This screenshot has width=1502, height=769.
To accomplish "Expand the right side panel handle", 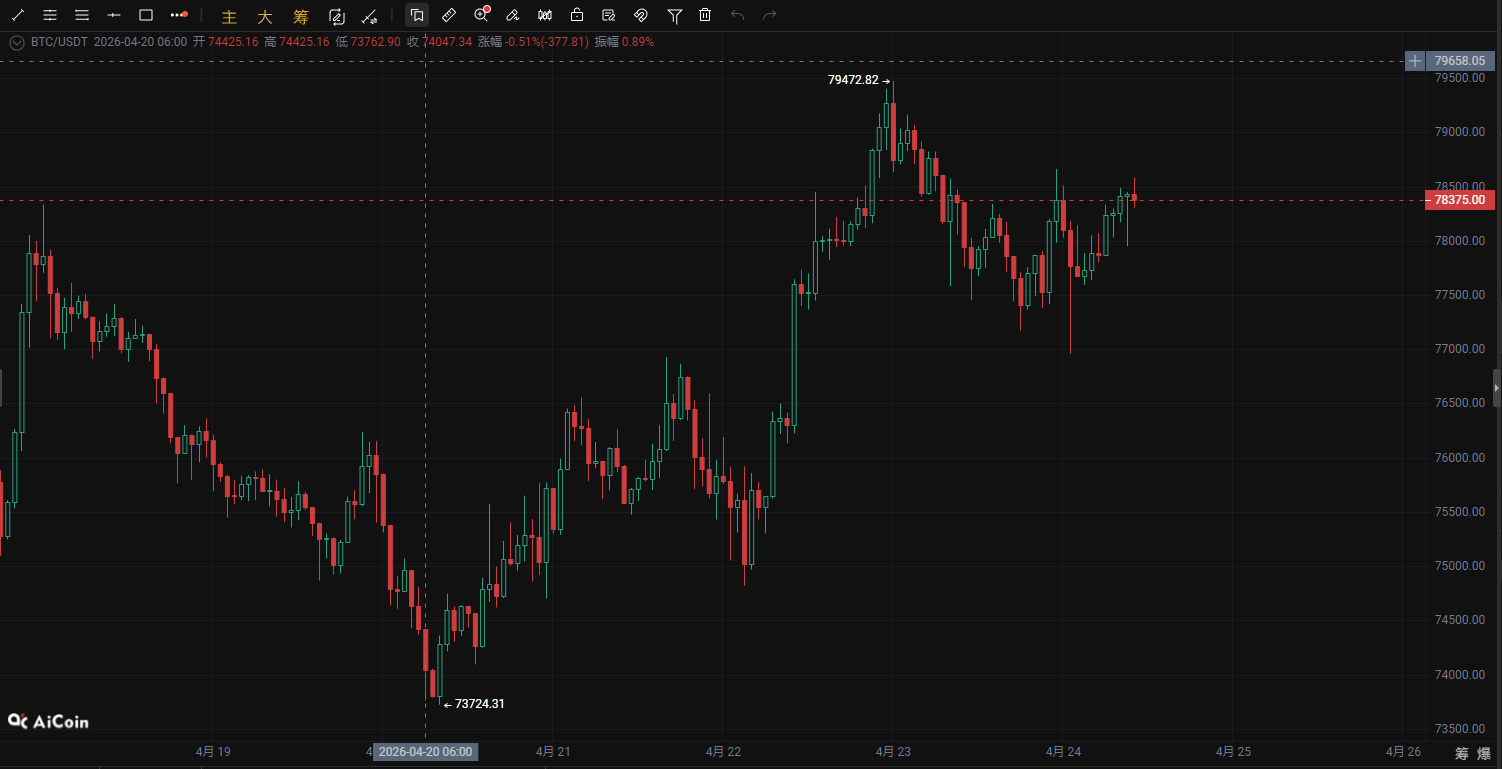I will pos(1497,387).
